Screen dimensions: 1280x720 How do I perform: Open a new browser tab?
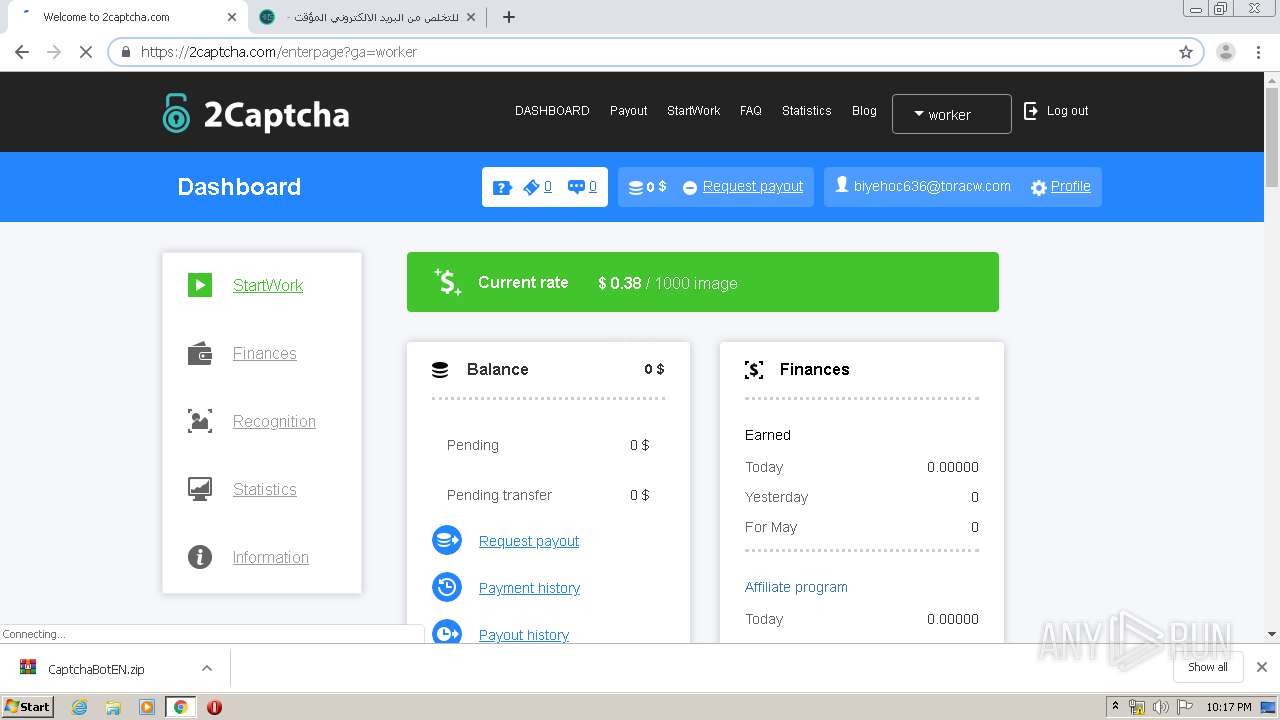point(508,17)
